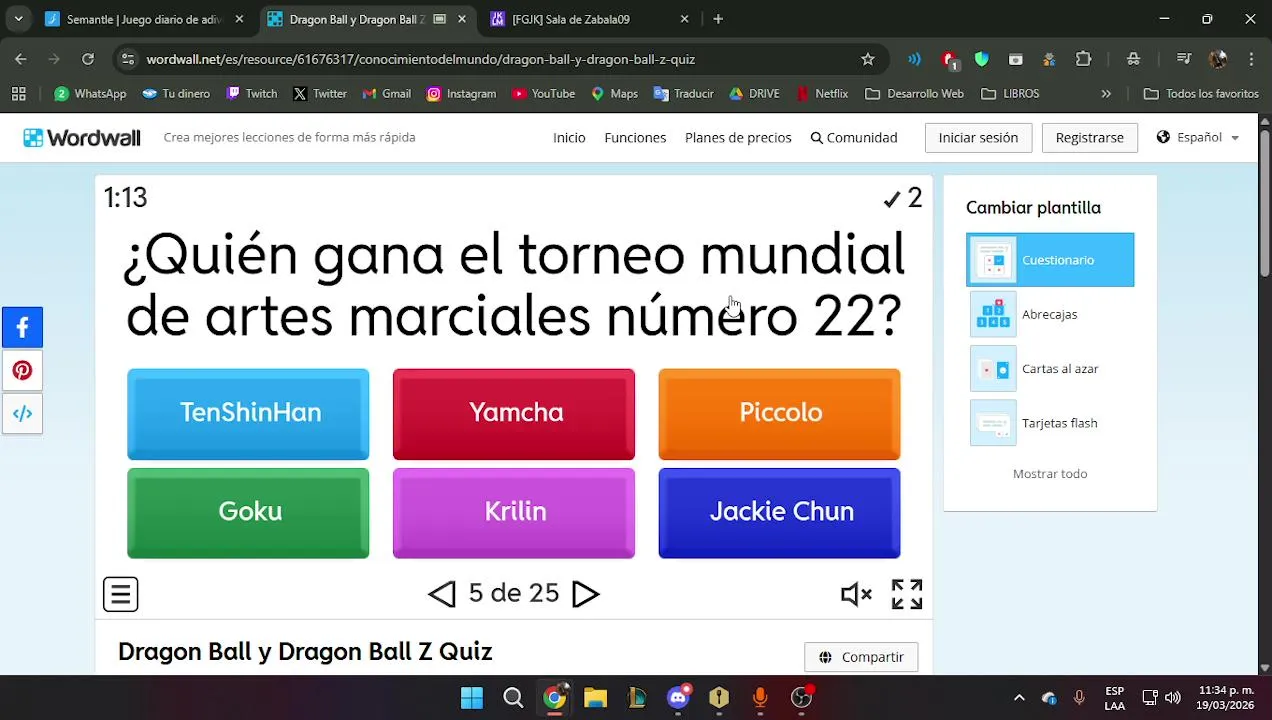Switch to Cartas al azar template
Viewport: 1272px width, 720px height.
tap(1050, 369)
